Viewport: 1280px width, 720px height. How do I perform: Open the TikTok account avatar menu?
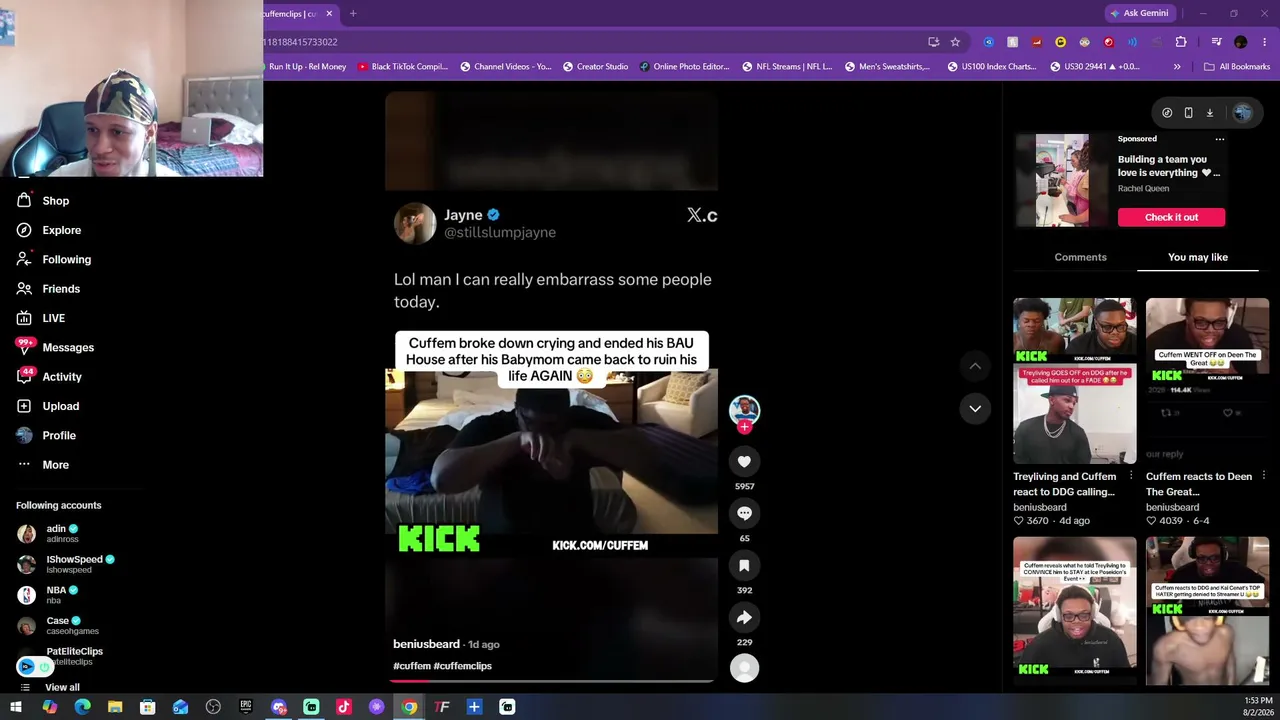point(1242,113)
